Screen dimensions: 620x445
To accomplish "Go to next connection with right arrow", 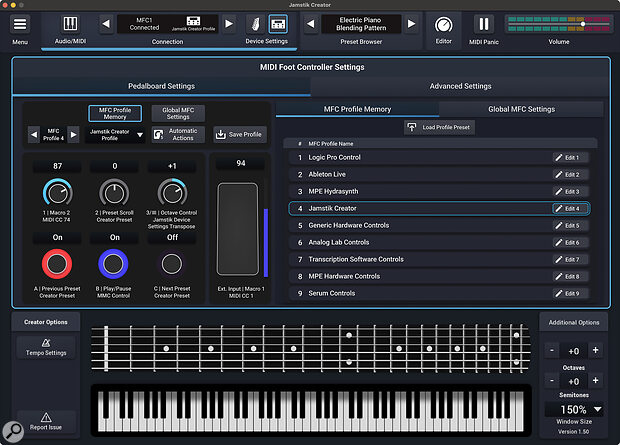I will pyautogui.click(x=229, y=24).
